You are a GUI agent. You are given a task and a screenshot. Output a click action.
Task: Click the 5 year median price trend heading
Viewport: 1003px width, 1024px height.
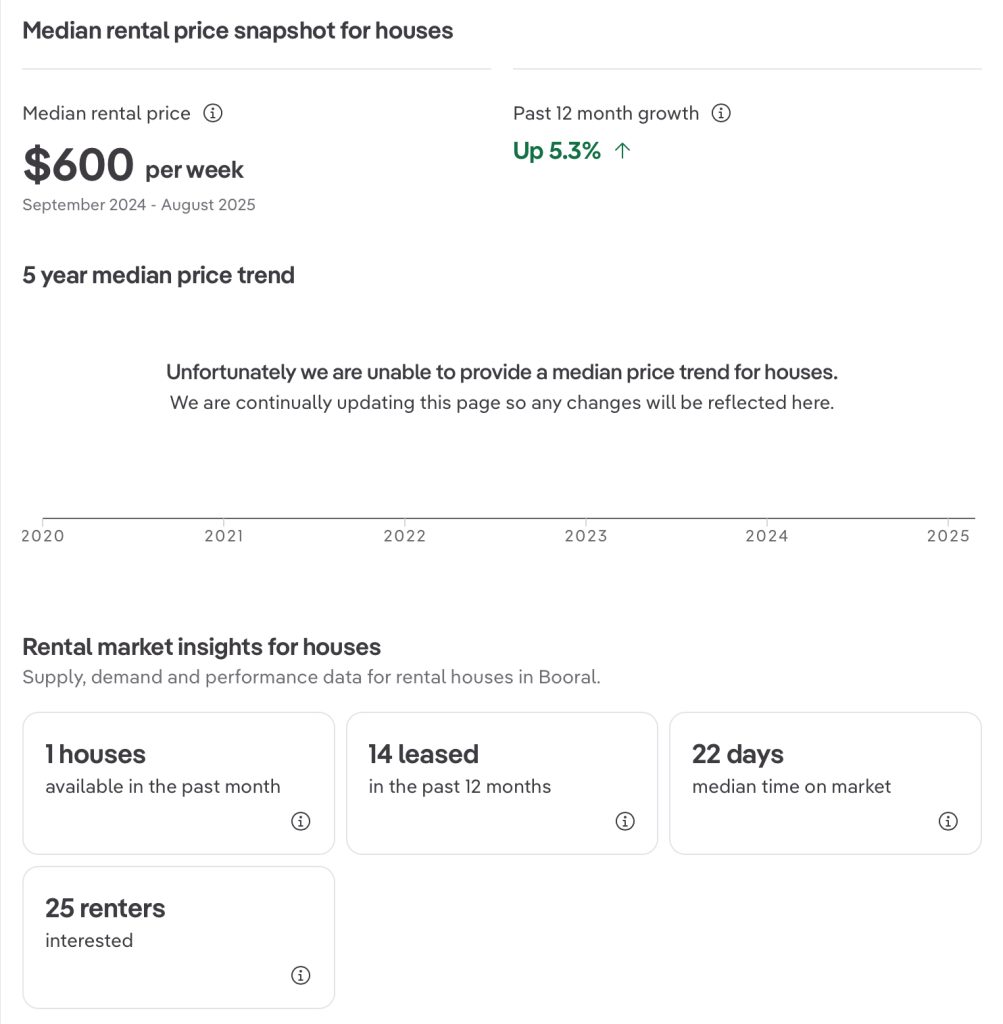(158, 275)
